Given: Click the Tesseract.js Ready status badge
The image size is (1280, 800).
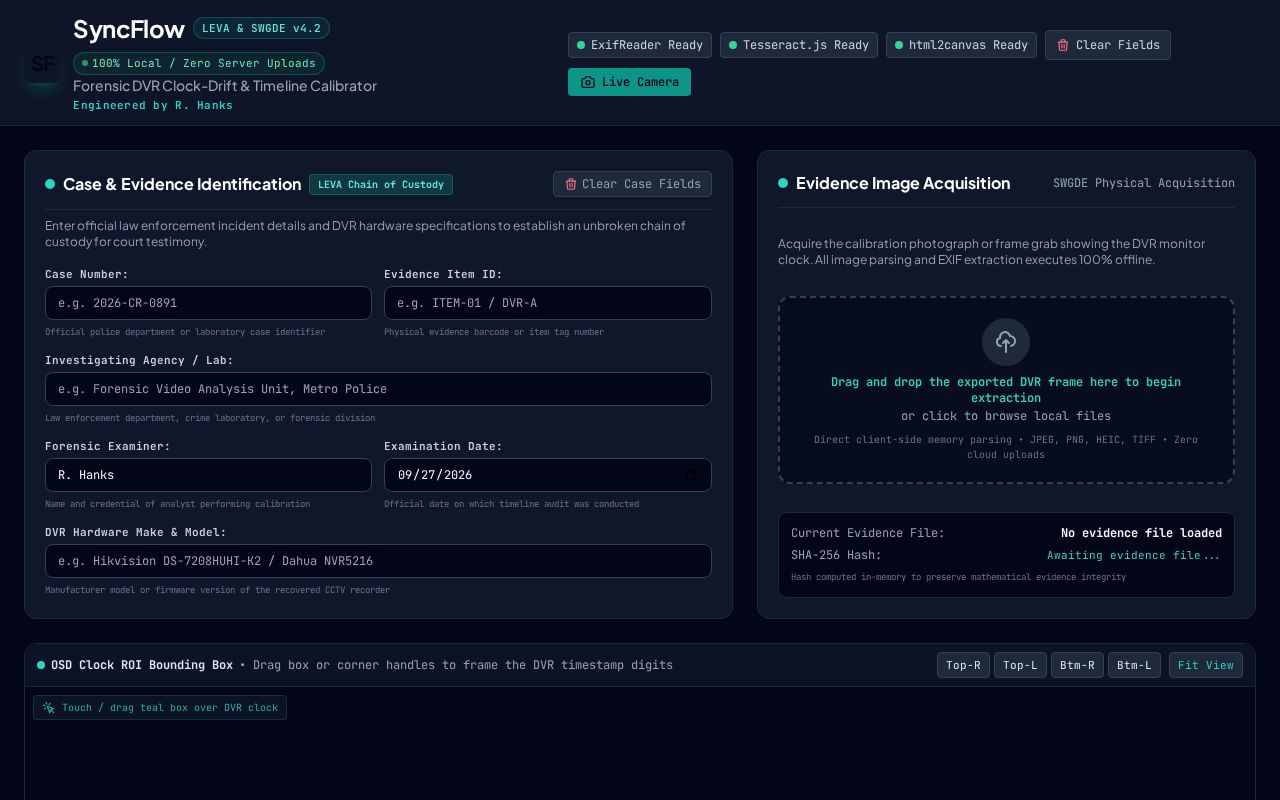Looking at the screenshot, I should pos(799,45).
